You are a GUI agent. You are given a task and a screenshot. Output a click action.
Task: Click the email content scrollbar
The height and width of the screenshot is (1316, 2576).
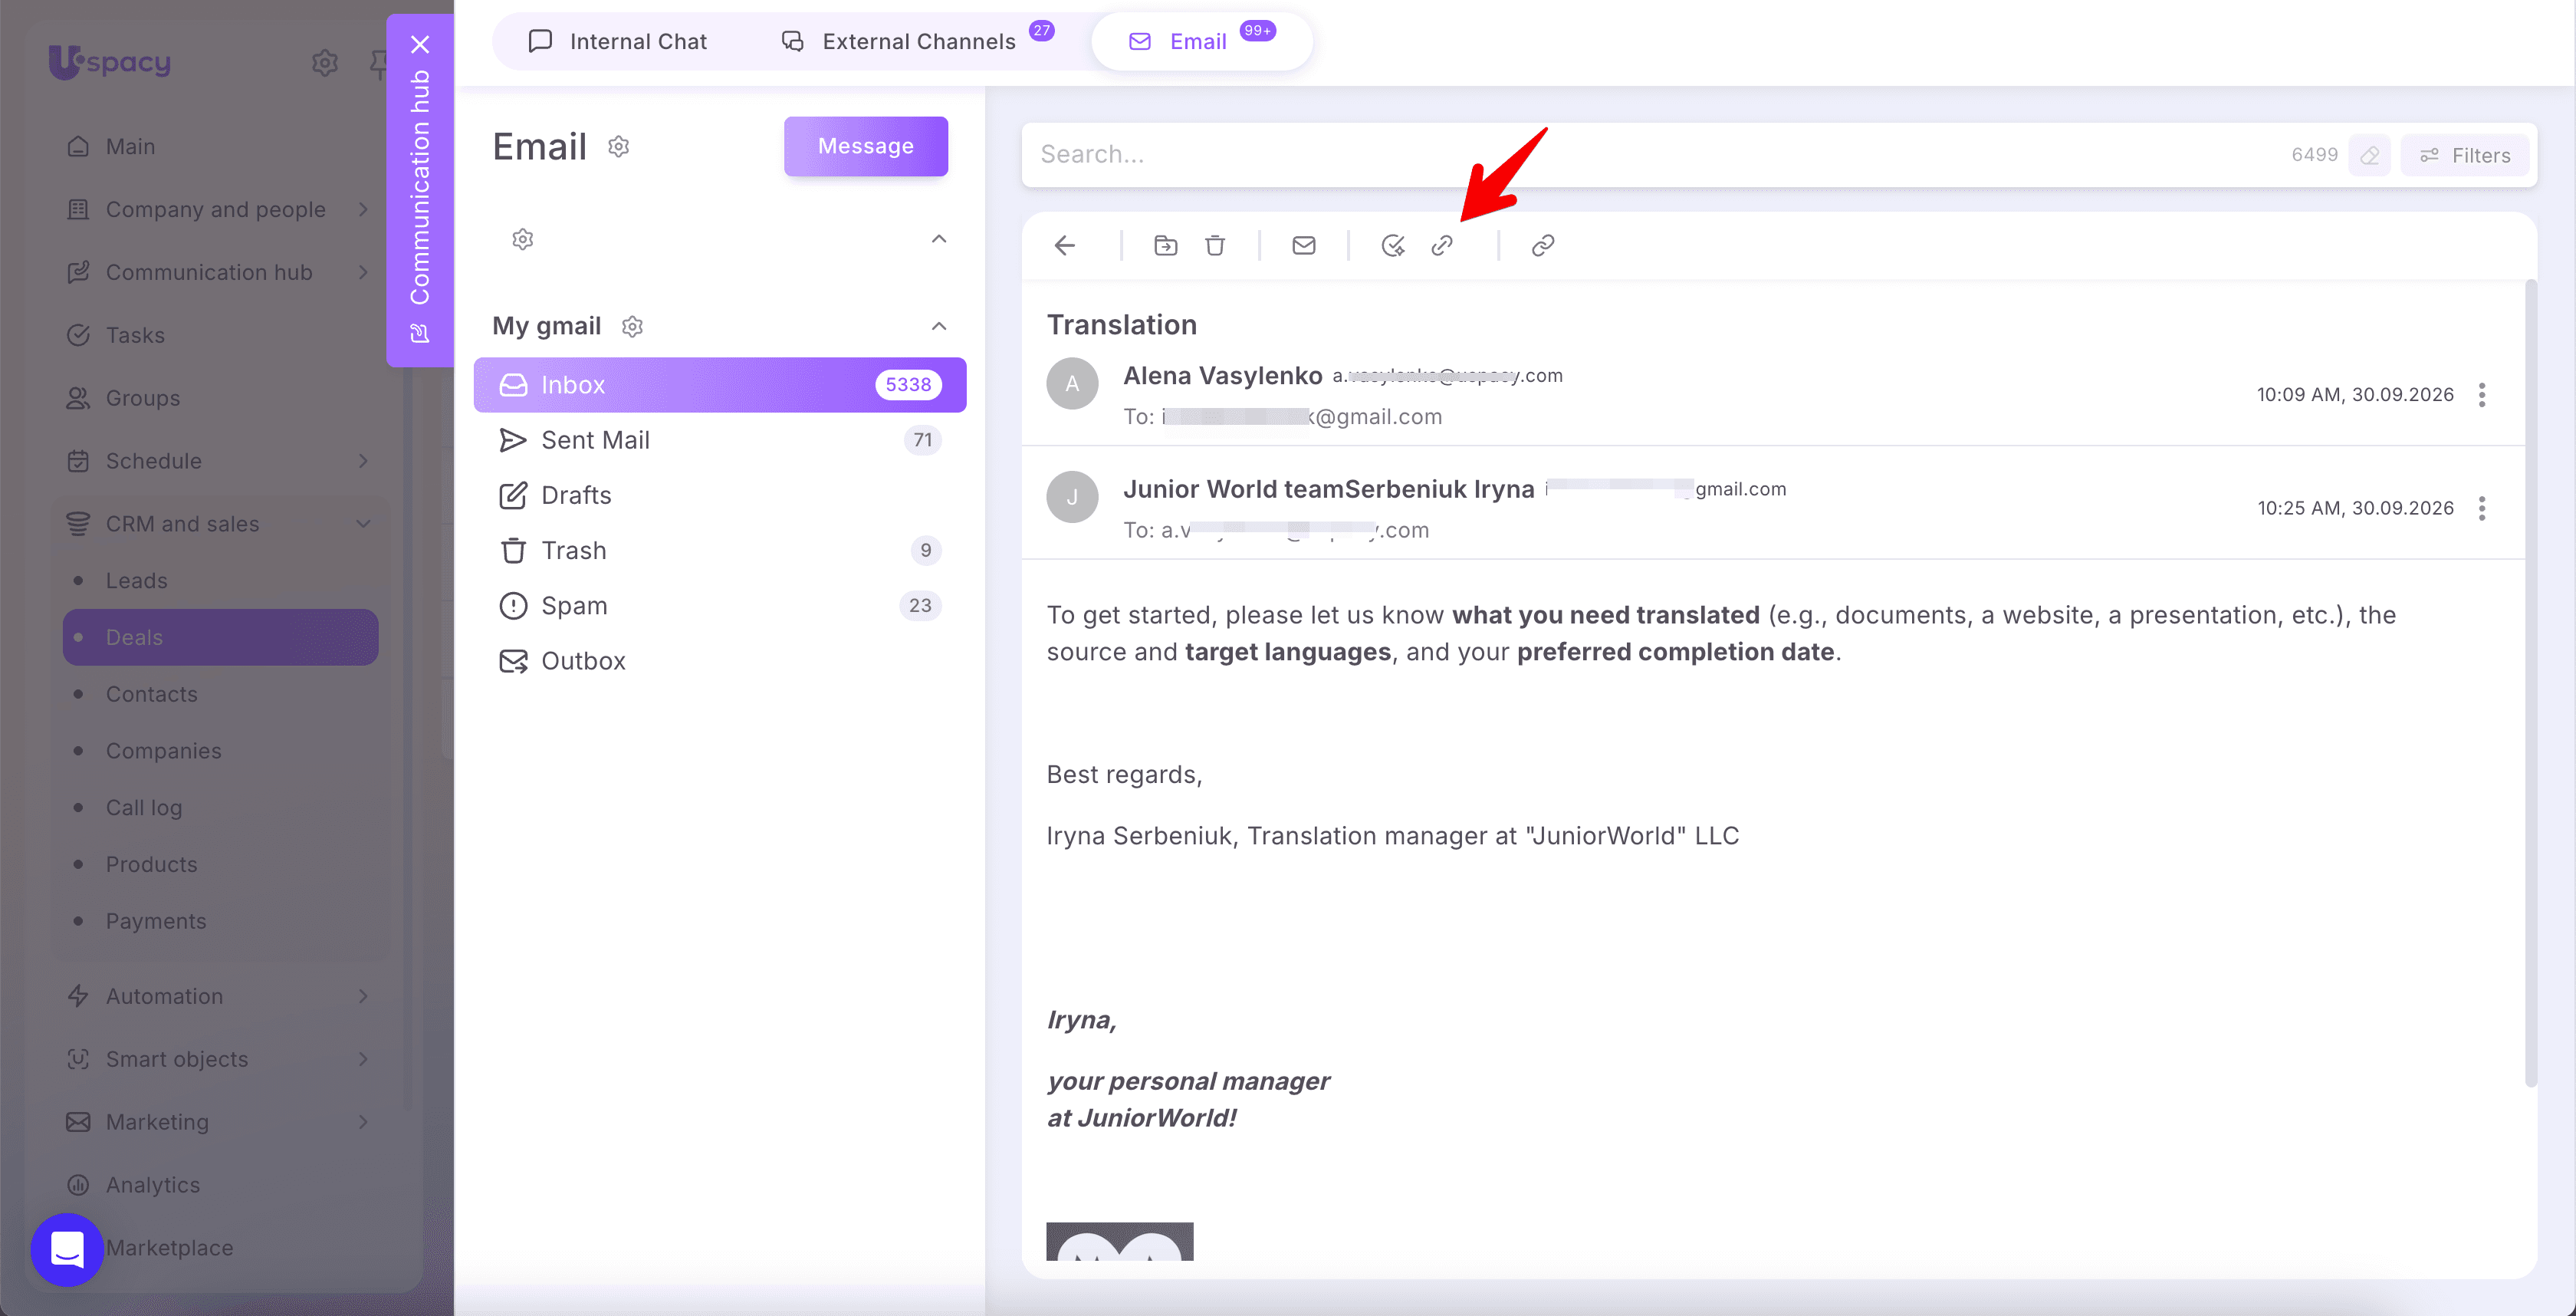pyautogui.click(x=2531, y=682)
